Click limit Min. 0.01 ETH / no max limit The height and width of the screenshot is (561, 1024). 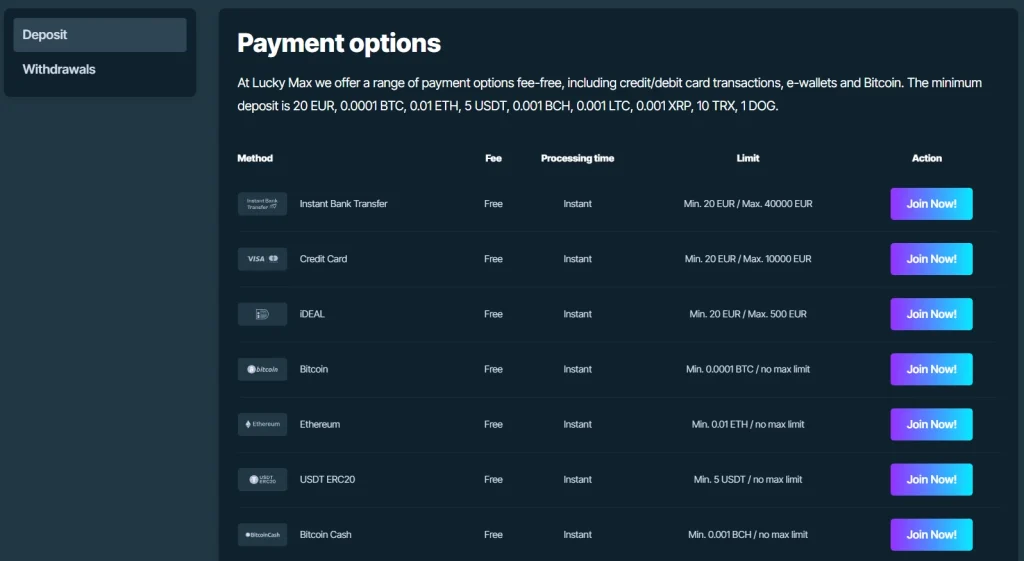pyautogui.click(x=748, y=425)
